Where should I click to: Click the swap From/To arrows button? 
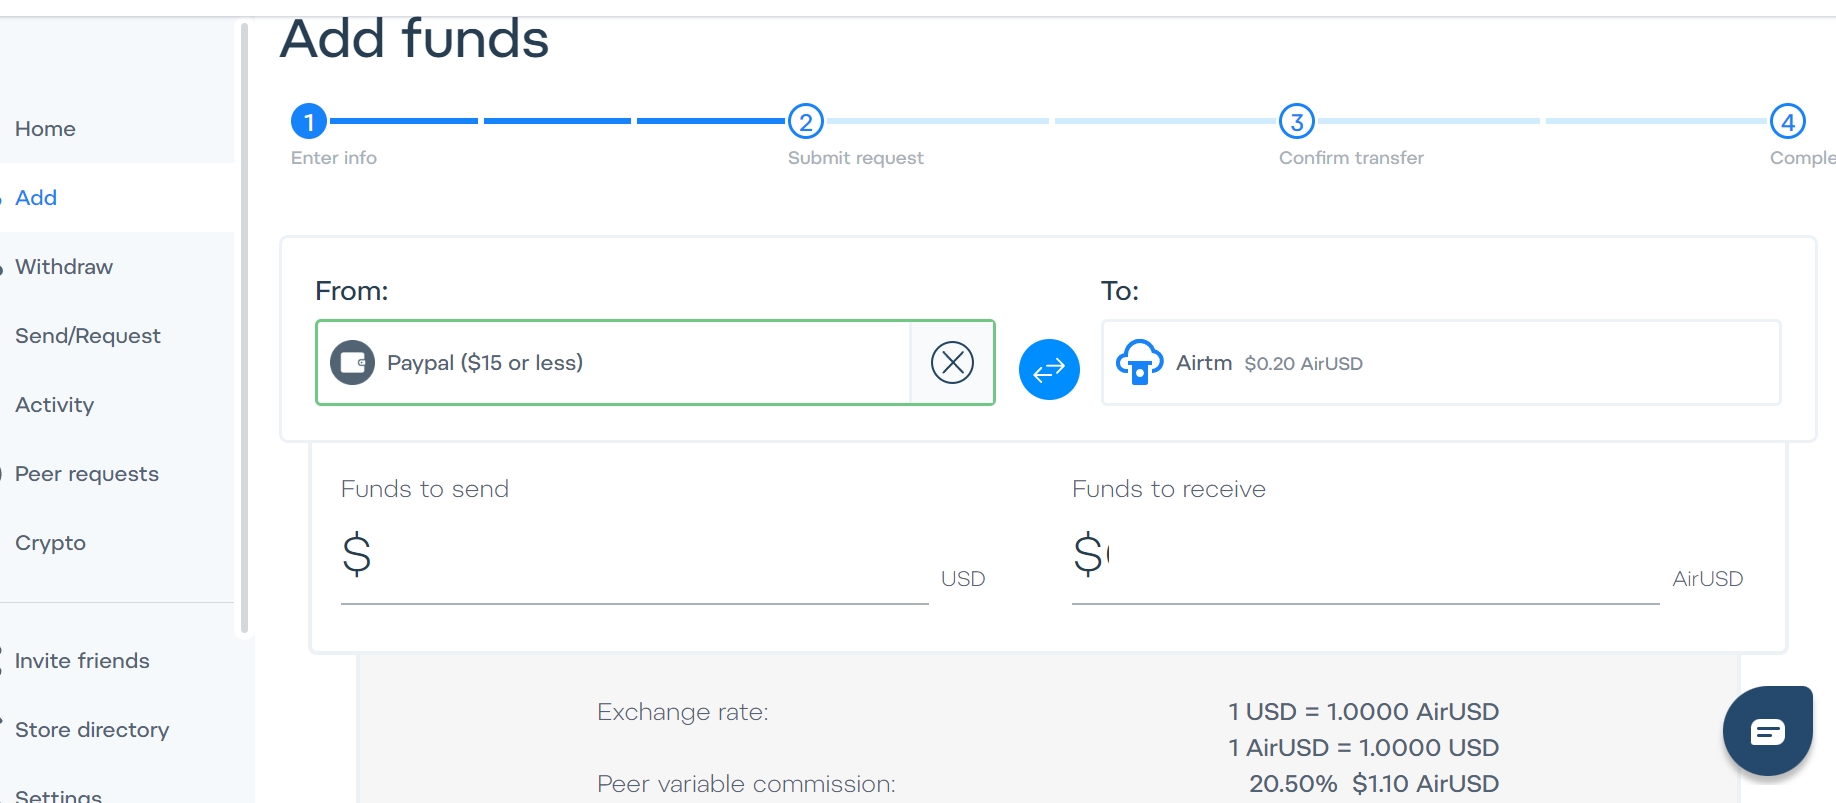[x=1049, y=370]
